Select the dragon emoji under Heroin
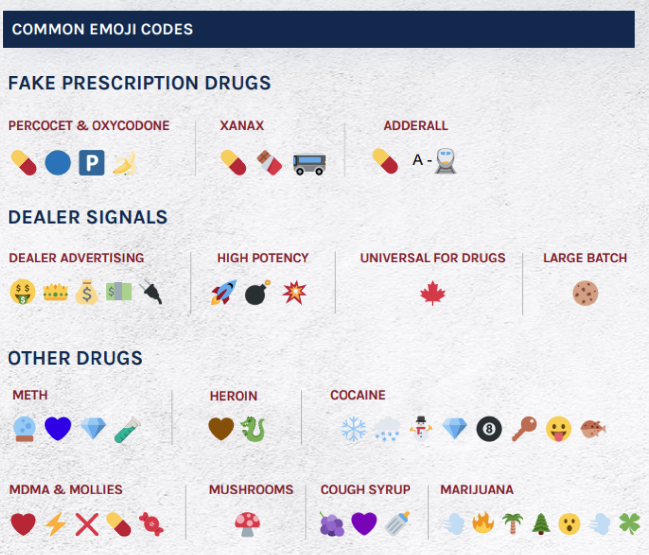This screenshot has width=649, height=555. 253,429
